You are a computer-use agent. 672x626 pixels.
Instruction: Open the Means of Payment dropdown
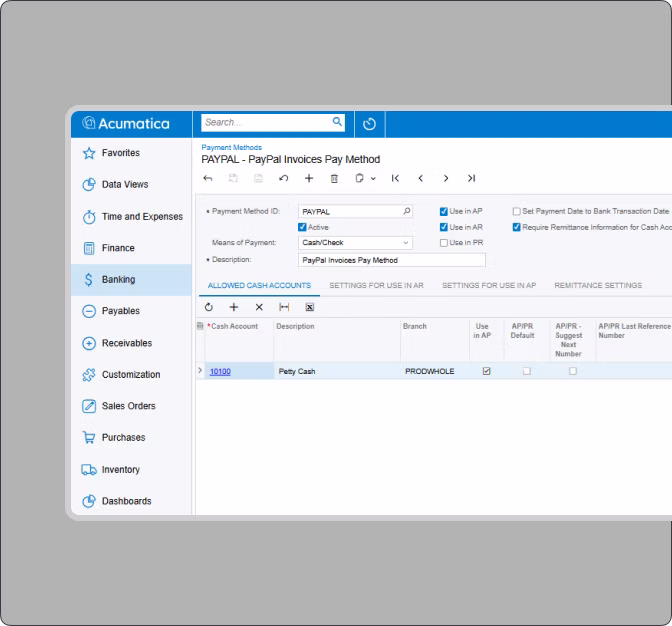(x=355, y=243)
